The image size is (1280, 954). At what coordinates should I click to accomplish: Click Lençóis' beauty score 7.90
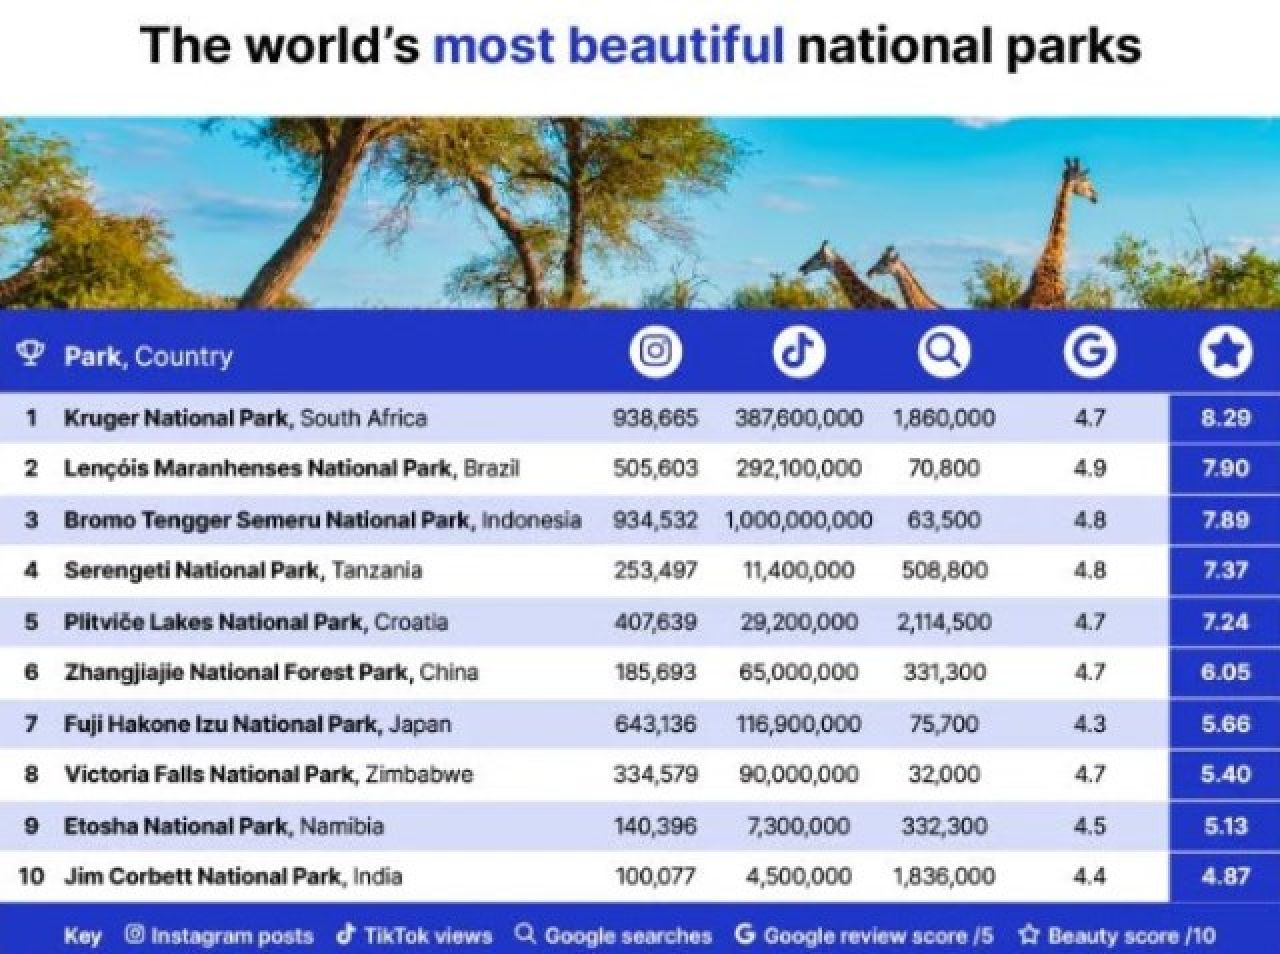coord(1225,468)
